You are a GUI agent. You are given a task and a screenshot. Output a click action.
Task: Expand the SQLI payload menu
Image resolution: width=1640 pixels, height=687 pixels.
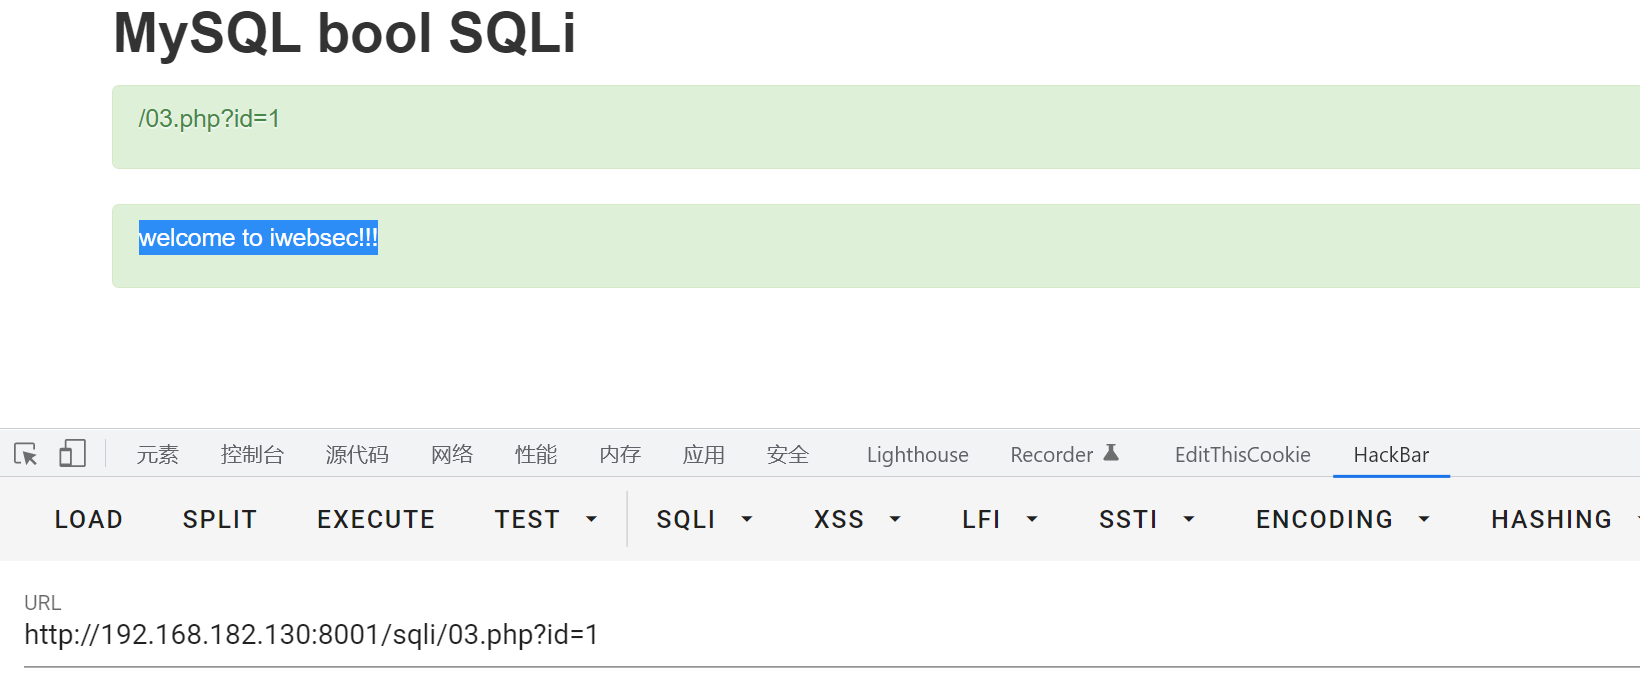[x=703, y=519]
